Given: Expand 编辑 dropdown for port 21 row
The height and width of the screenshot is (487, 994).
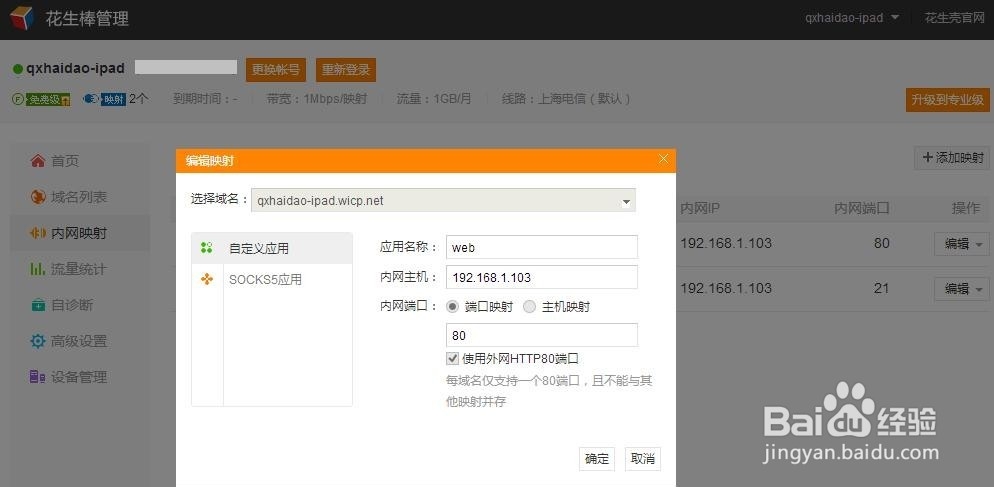Looking at the screenshot, I should click(x=962, y=289).
